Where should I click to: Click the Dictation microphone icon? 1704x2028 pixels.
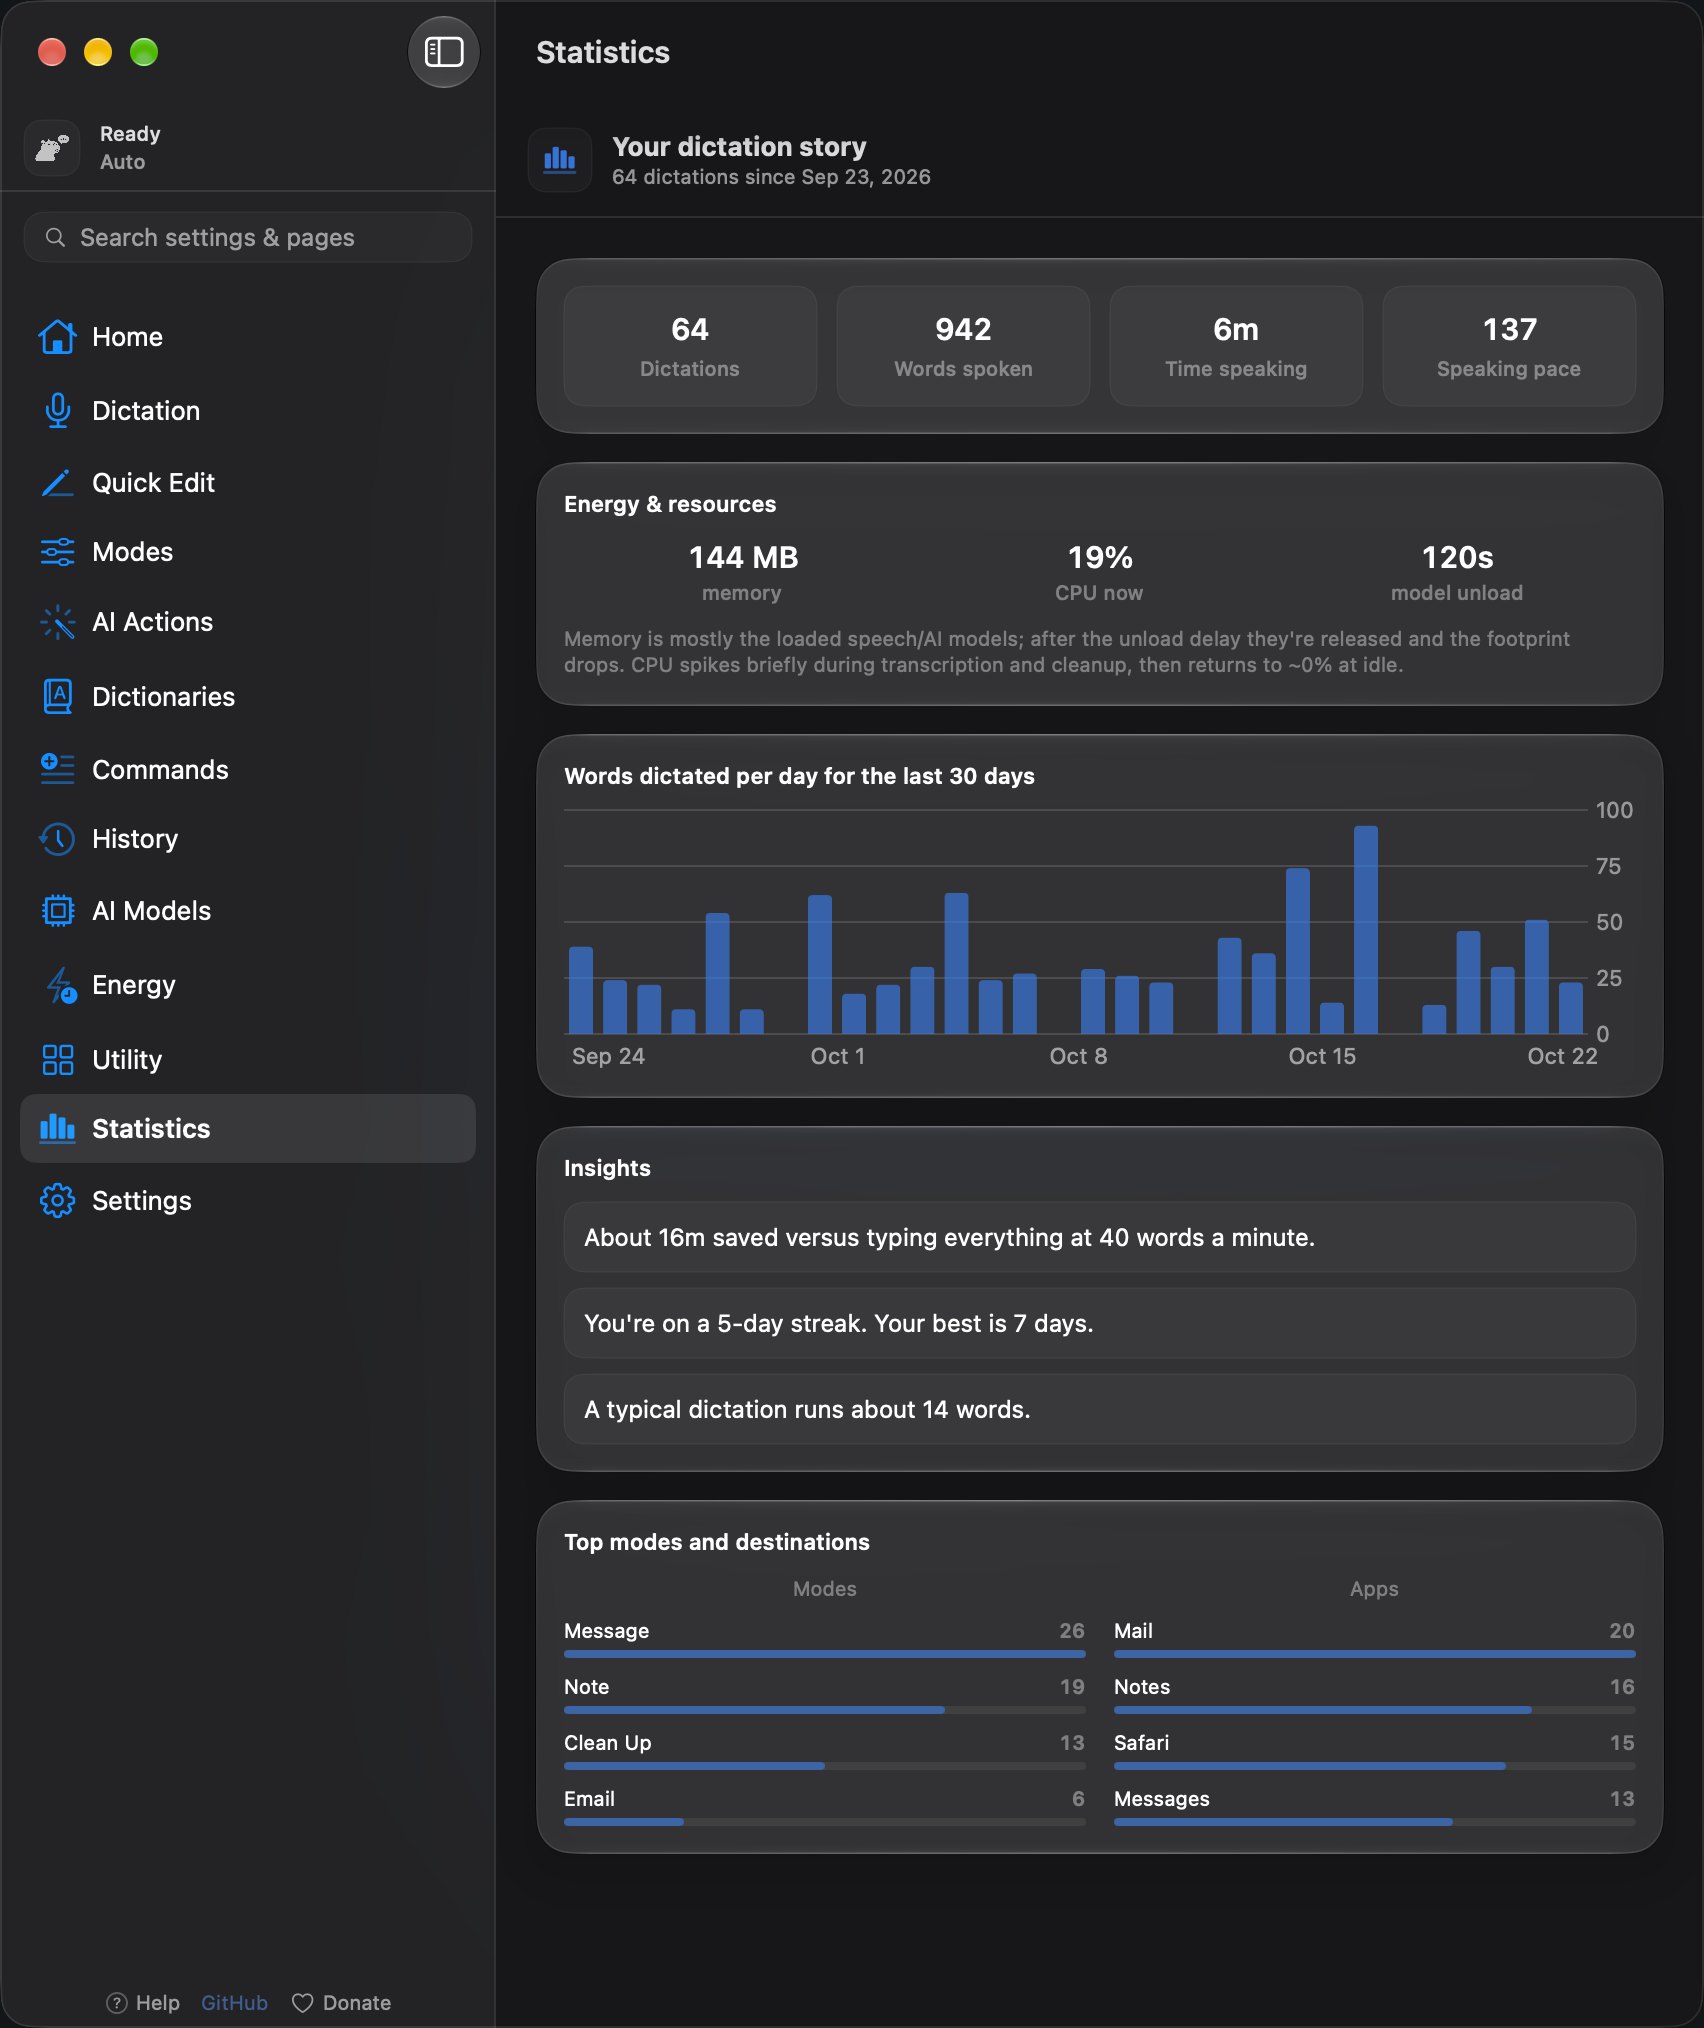57,411
